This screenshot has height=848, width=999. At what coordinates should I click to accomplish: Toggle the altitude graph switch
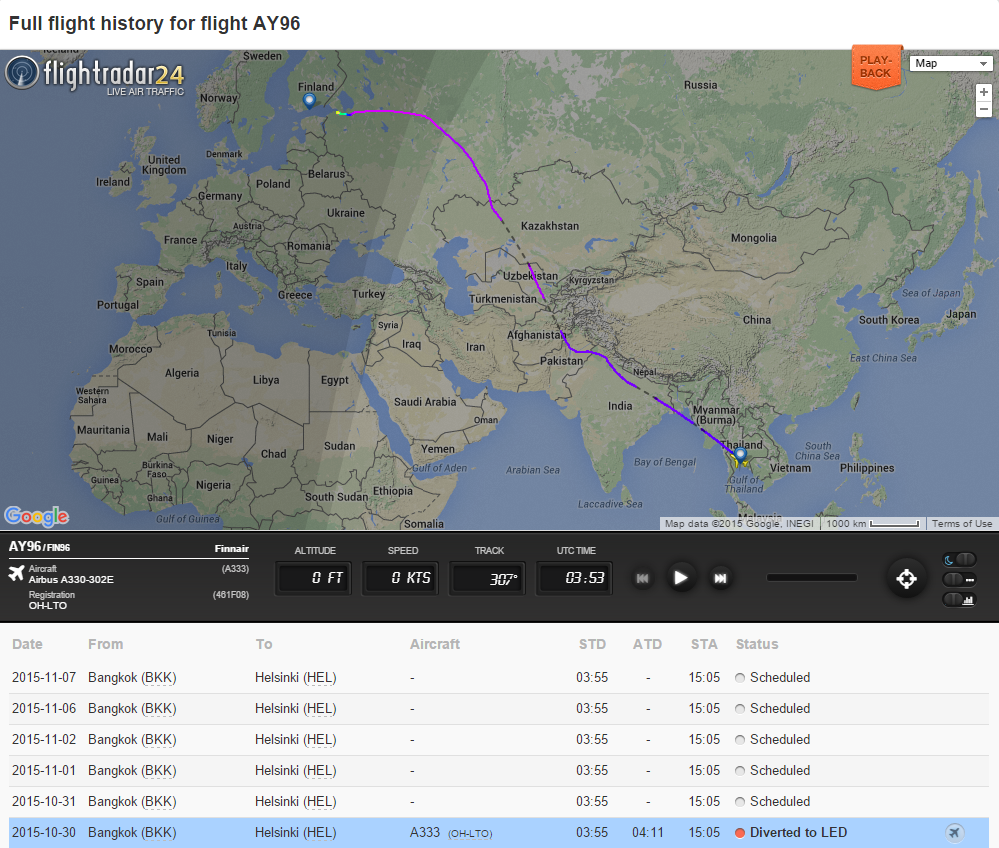pos(959,599)
